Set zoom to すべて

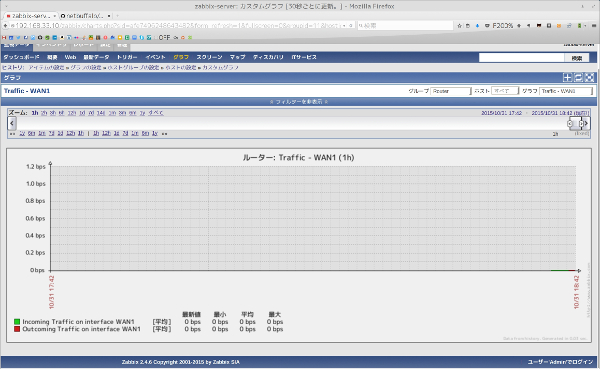pyautogui.click(x=155, y=113)
